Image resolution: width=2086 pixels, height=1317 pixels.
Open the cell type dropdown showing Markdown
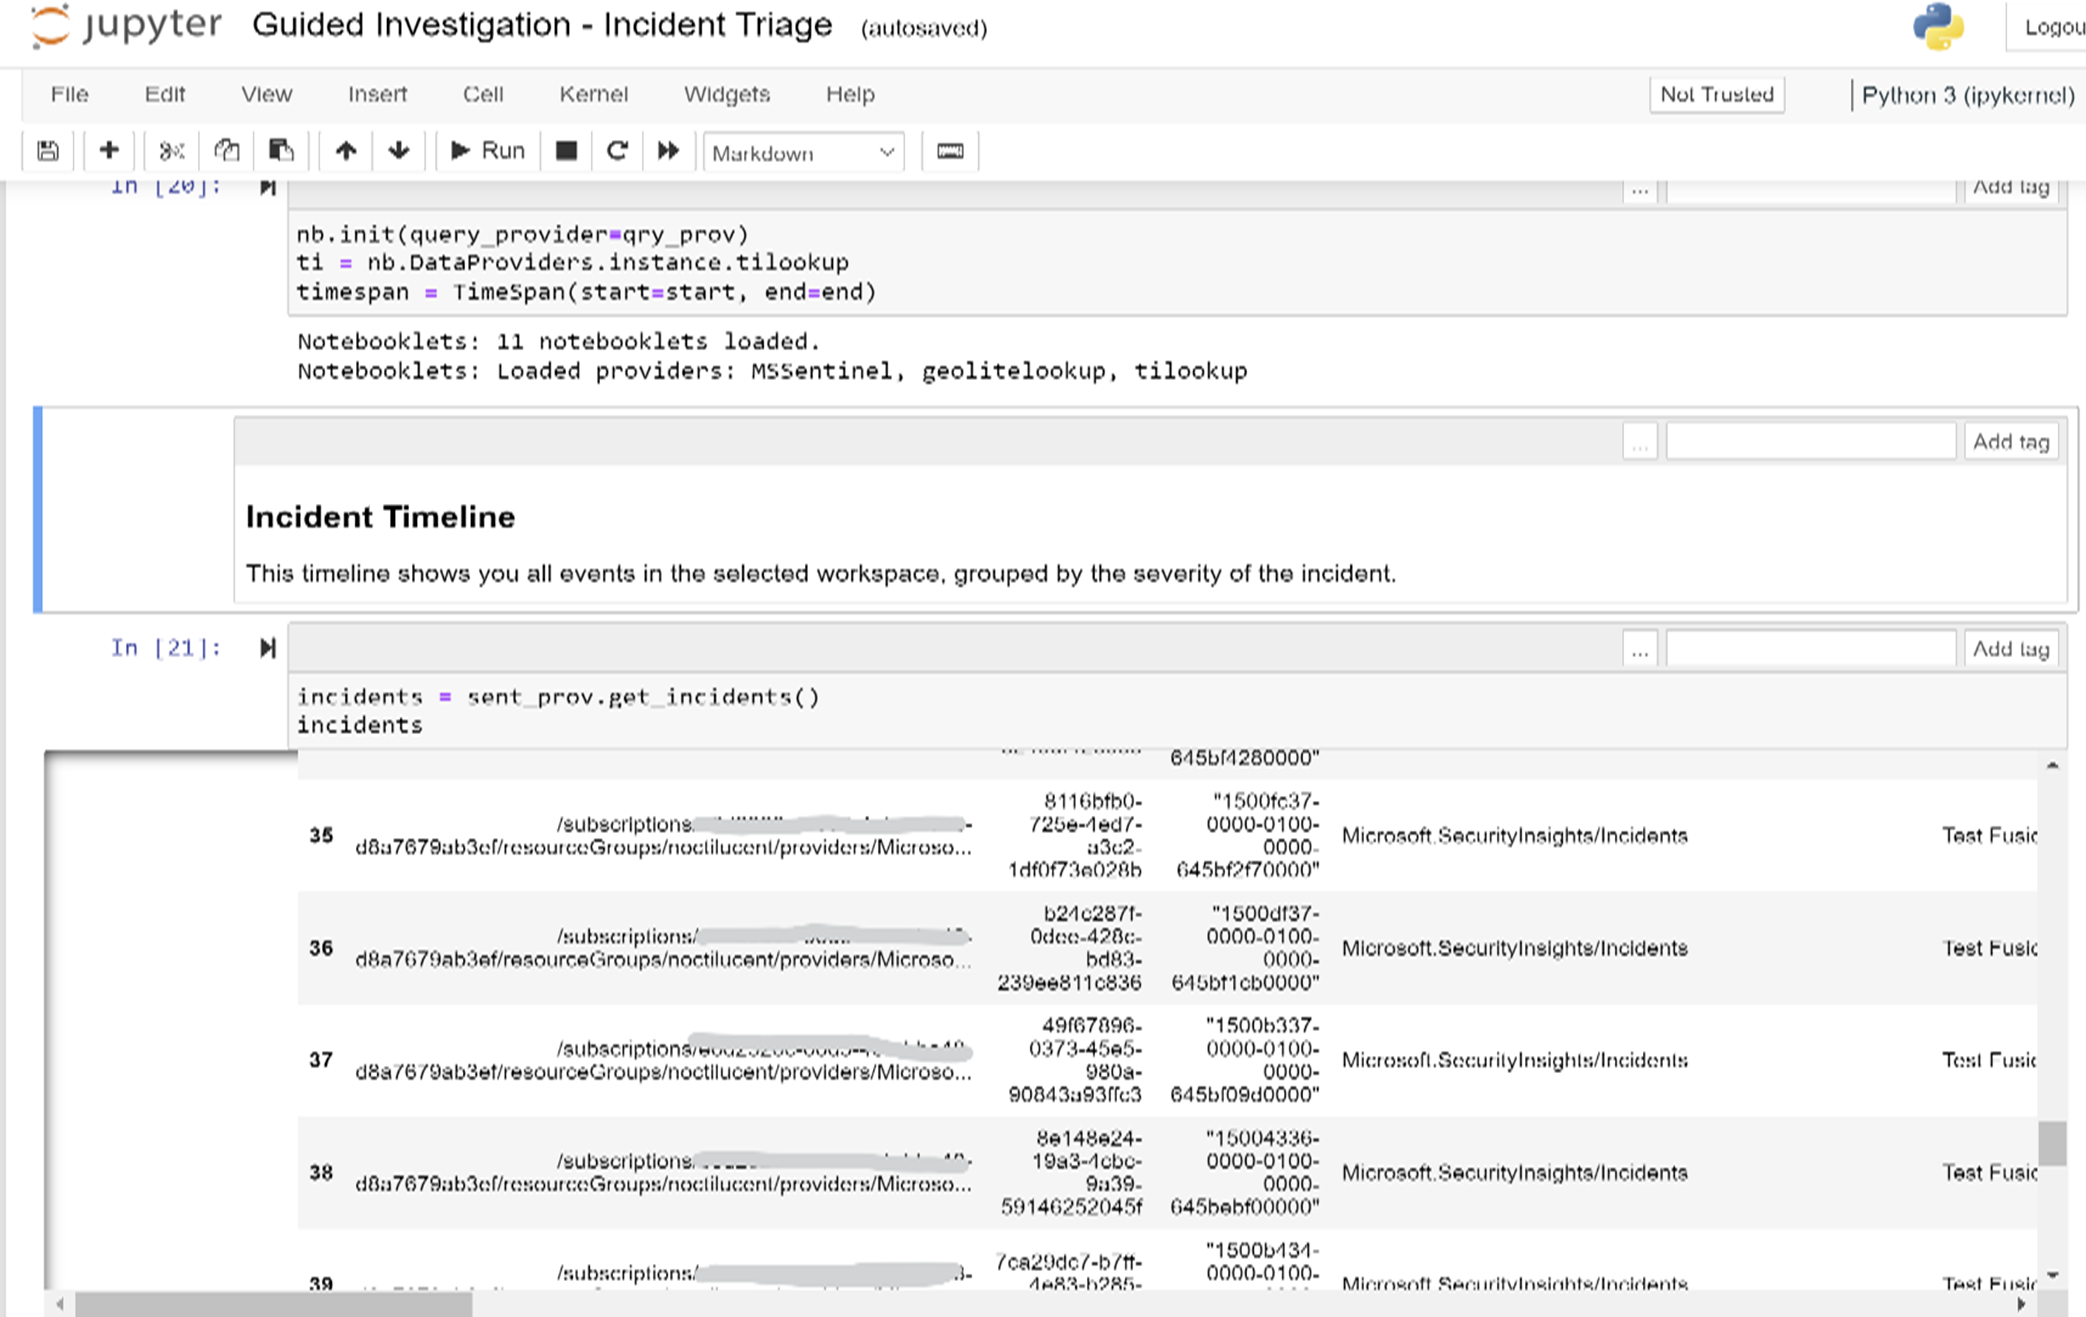[802, 152]
